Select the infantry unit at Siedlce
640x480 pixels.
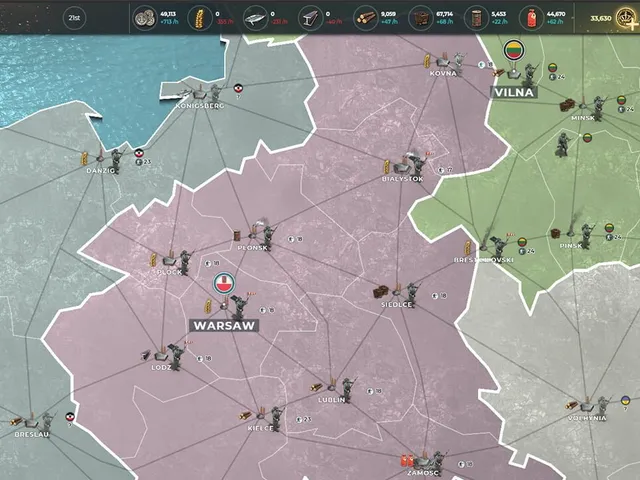click(x=411, y=295)
